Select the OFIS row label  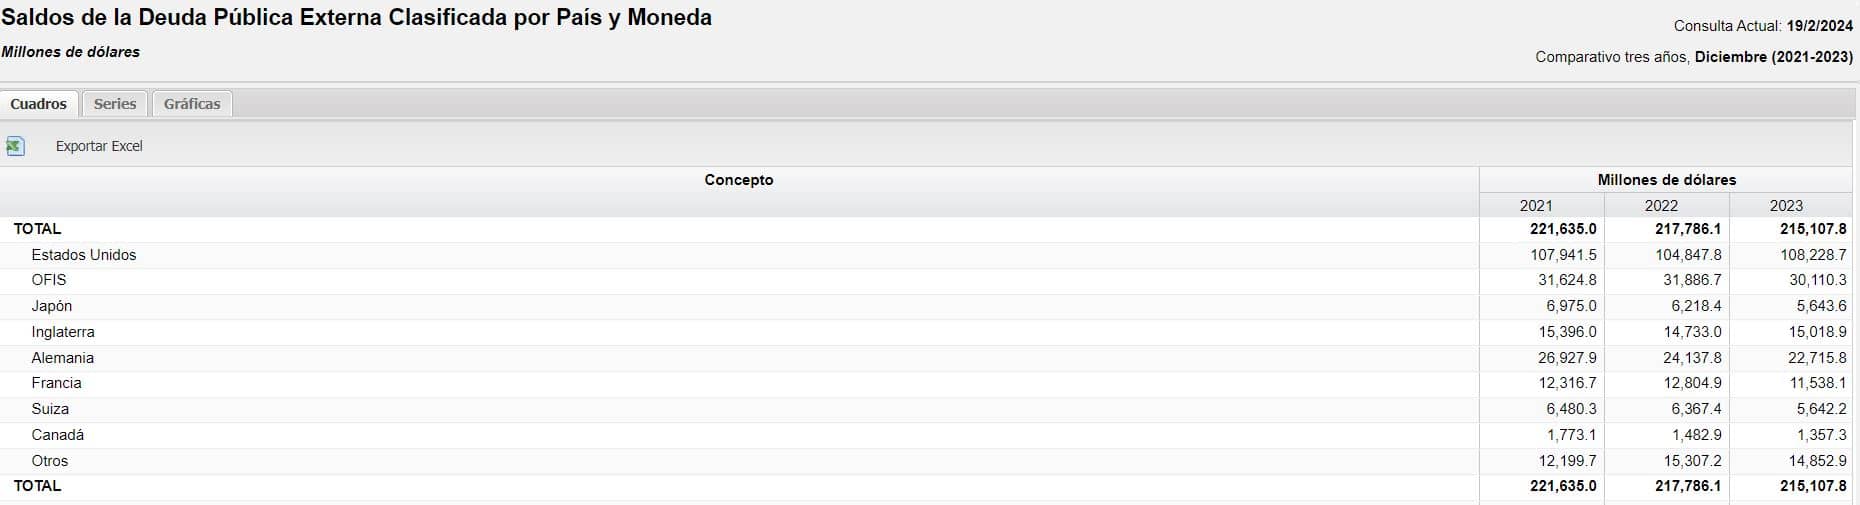[x=49, y=280]
